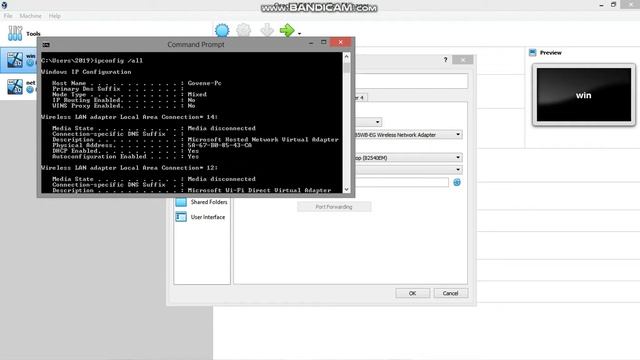Click the Command Prompt scrollbar down arrow
Viewport: 640px width, 360px height.
(x=347, y=189)
